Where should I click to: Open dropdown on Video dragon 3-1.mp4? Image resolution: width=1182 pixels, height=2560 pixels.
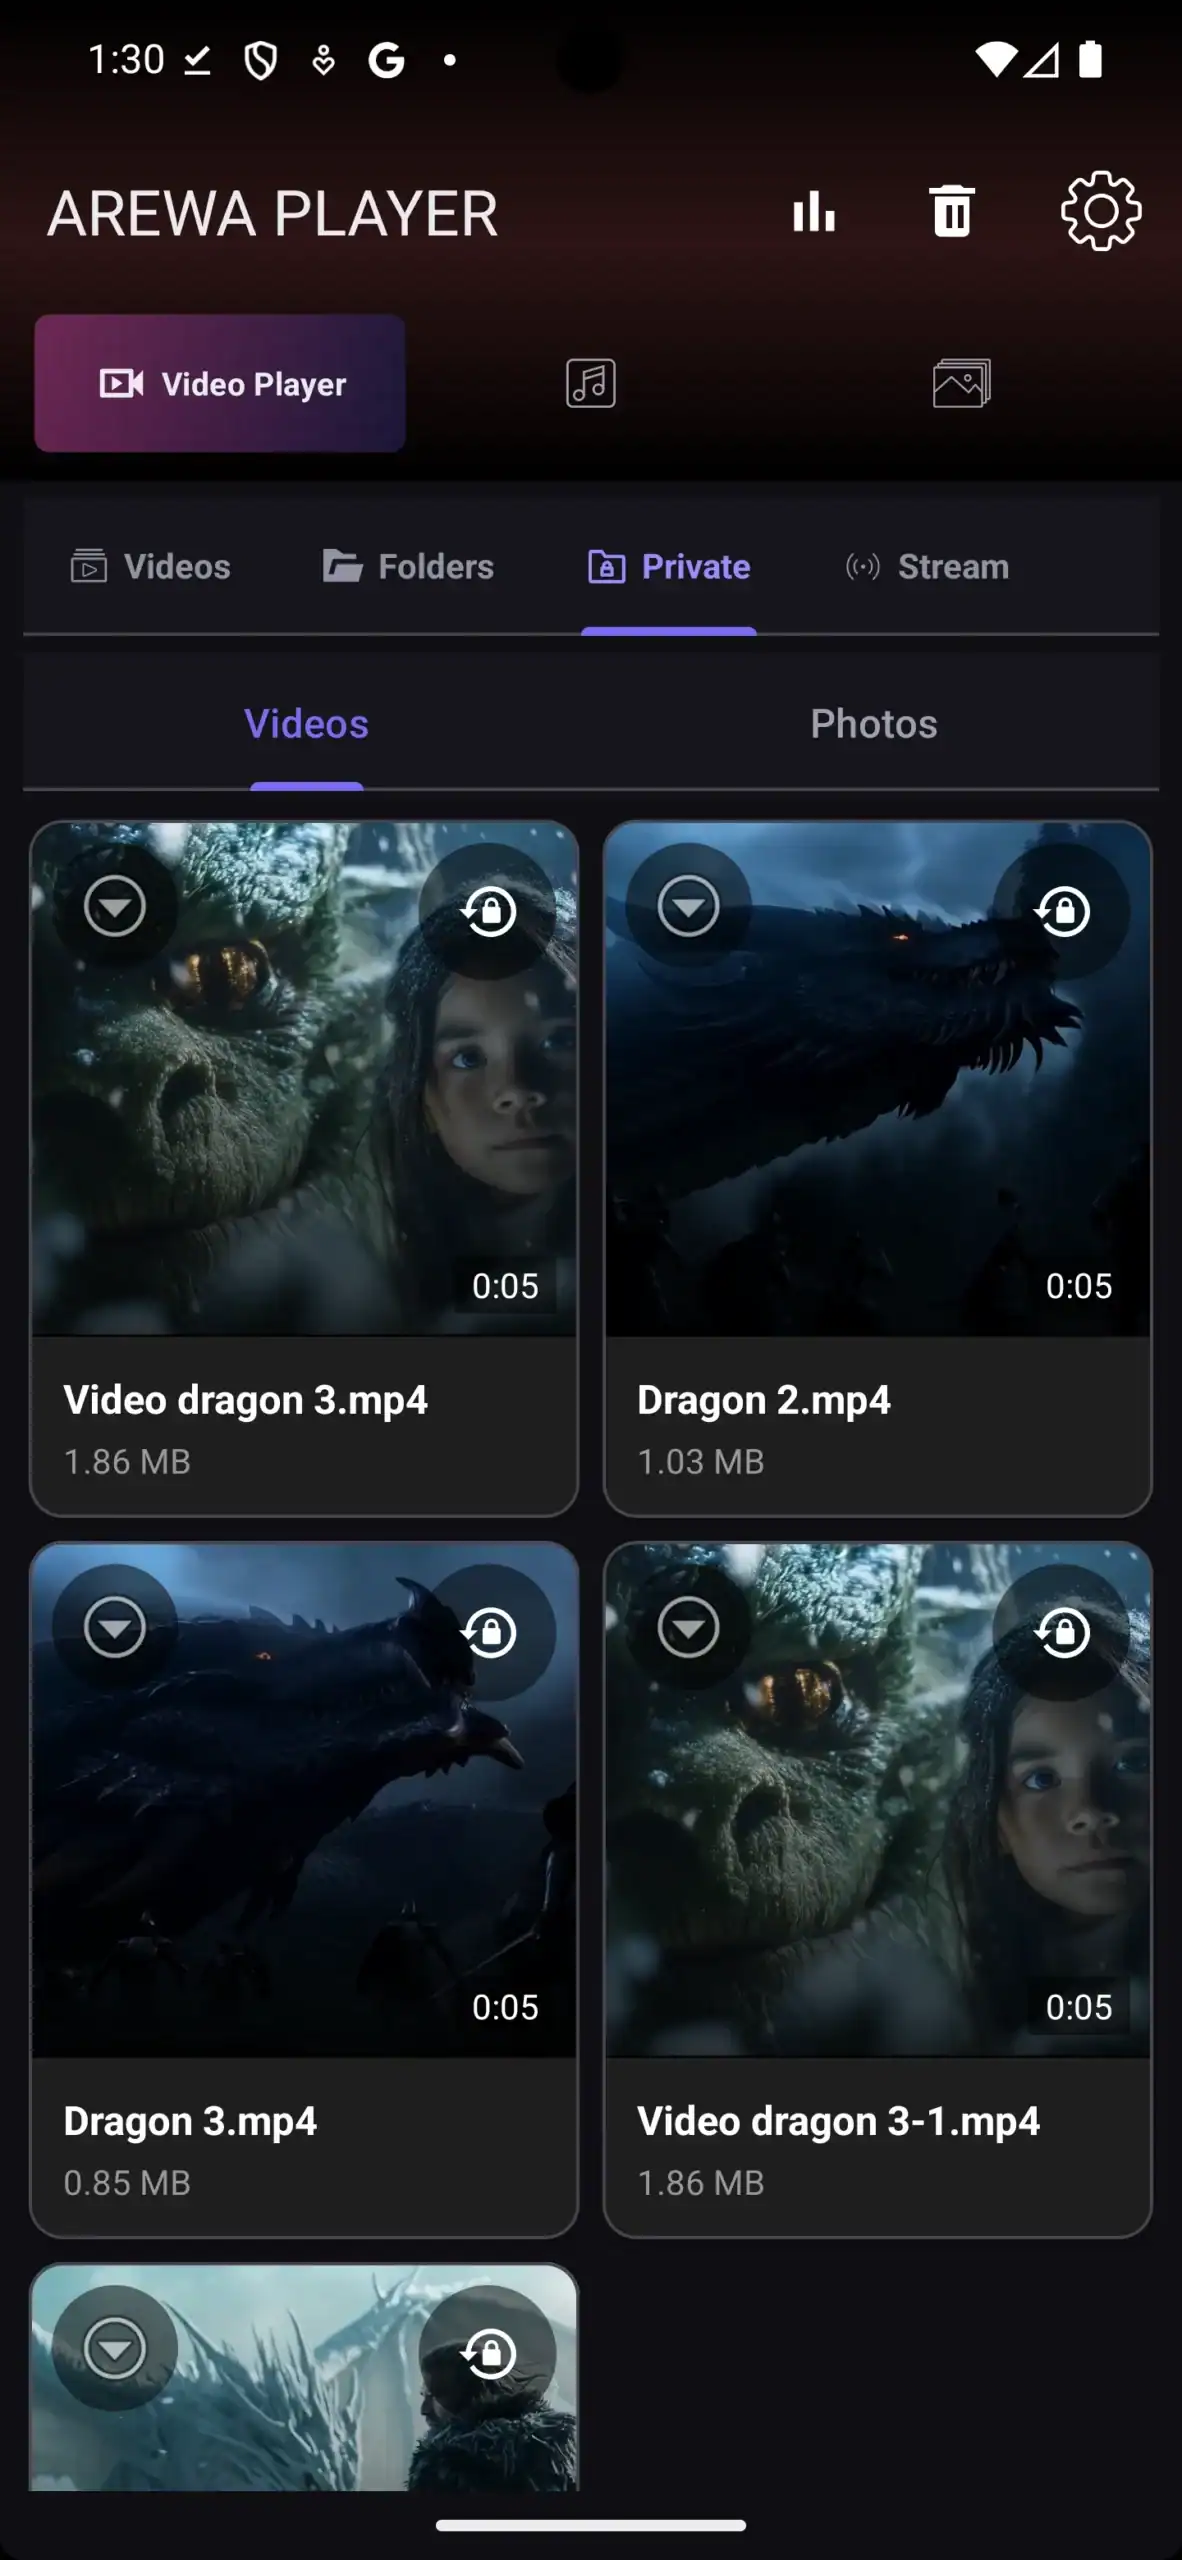689,1627
